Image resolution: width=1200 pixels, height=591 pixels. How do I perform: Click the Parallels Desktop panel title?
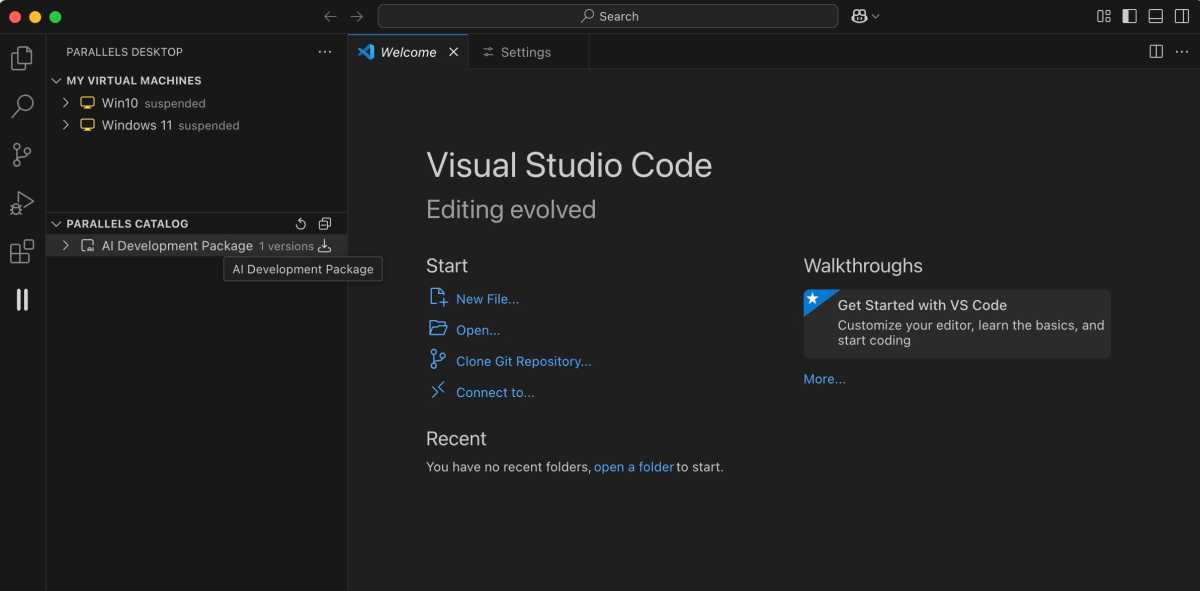pyautogui.click(x=125, y=52)
